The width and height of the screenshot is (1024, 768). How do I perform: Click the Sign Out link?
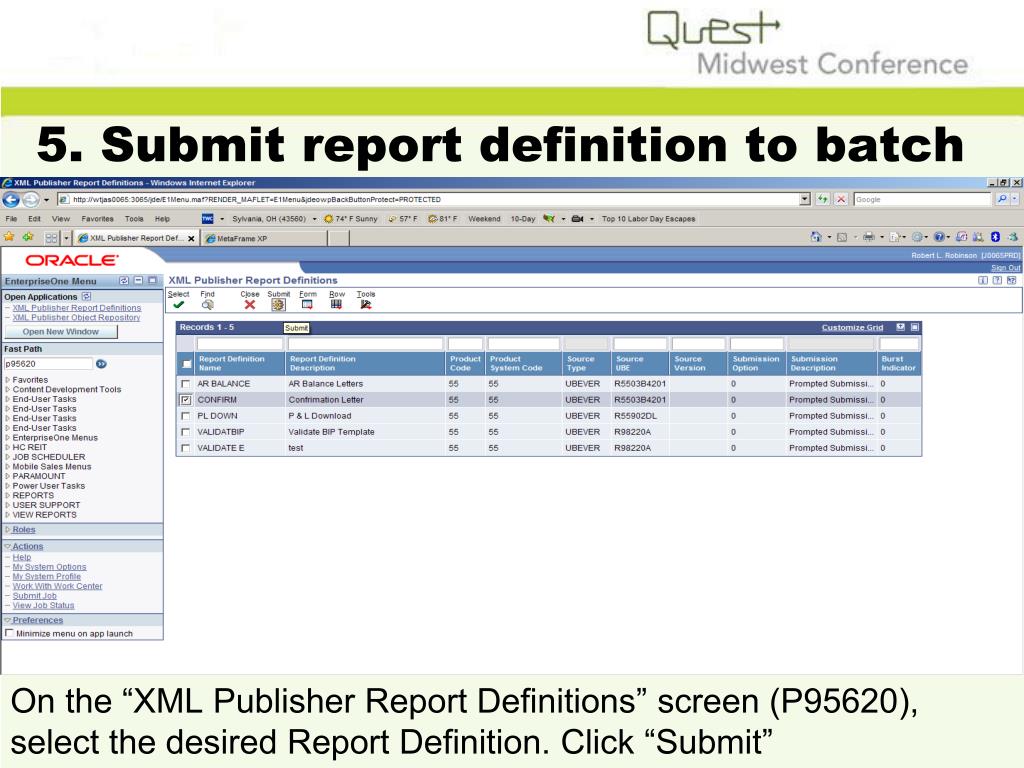pos(1005,268)
